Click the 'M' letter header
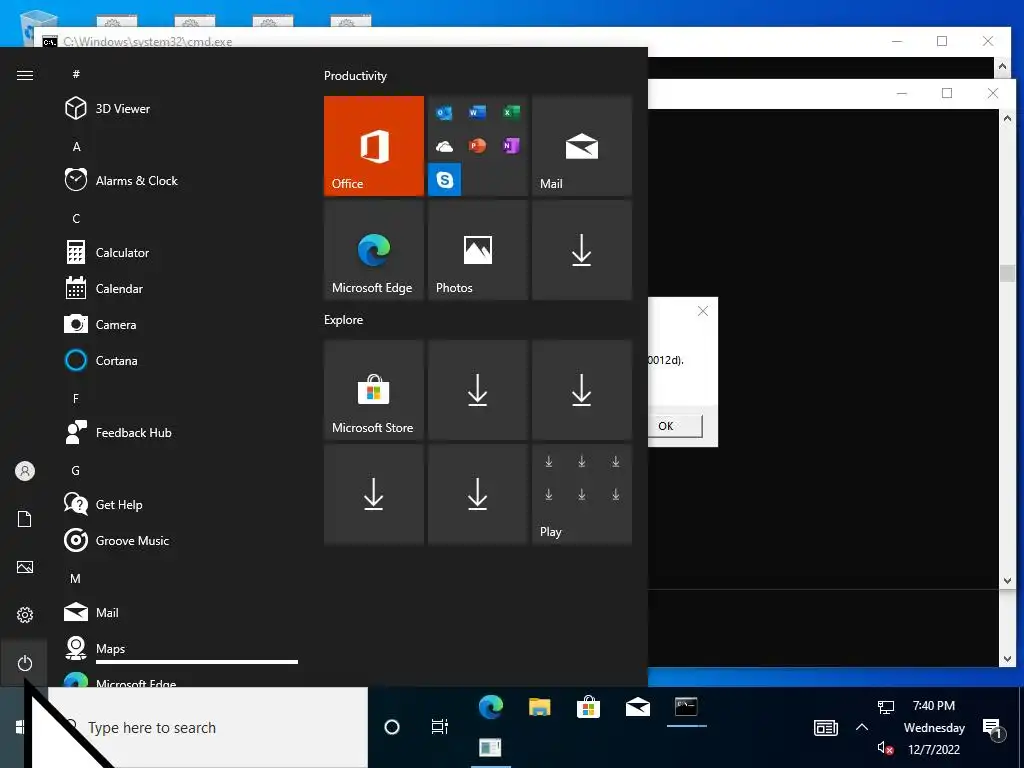This screenshot has width=1024, height=768. coord(76,578)
